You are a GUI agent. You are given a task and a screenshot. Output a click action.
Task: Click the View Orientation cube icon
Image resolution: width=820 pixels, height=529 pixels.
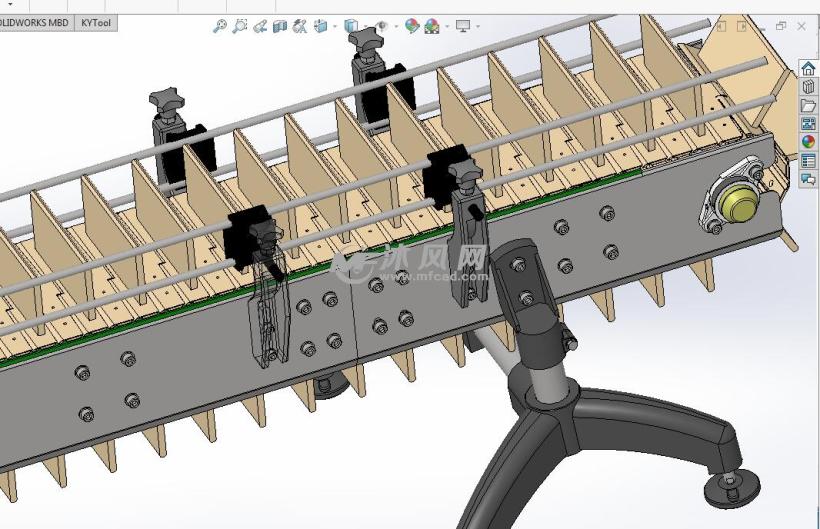[320, 26]
